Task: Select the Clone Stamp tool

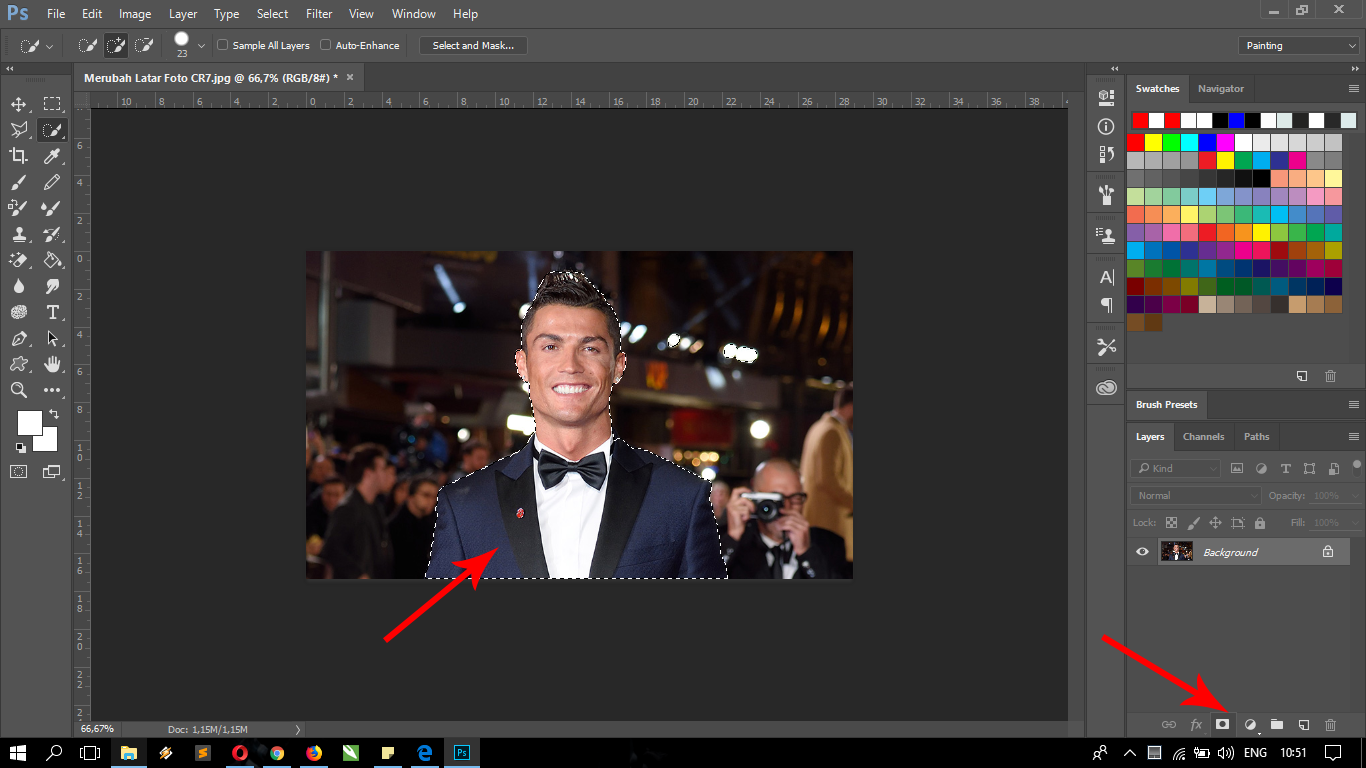Action: [18, 234]
